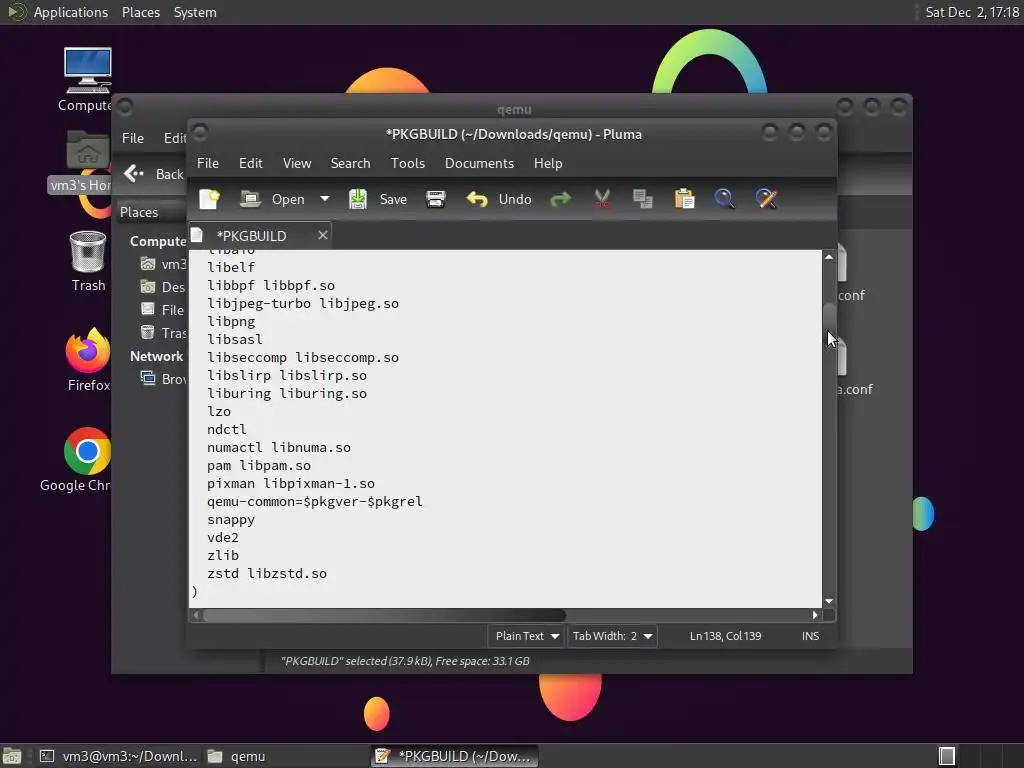Viewport: 1024px width, 768px height.
Task: Save the PKGBUILD file
Action: [x=377, y=199]
